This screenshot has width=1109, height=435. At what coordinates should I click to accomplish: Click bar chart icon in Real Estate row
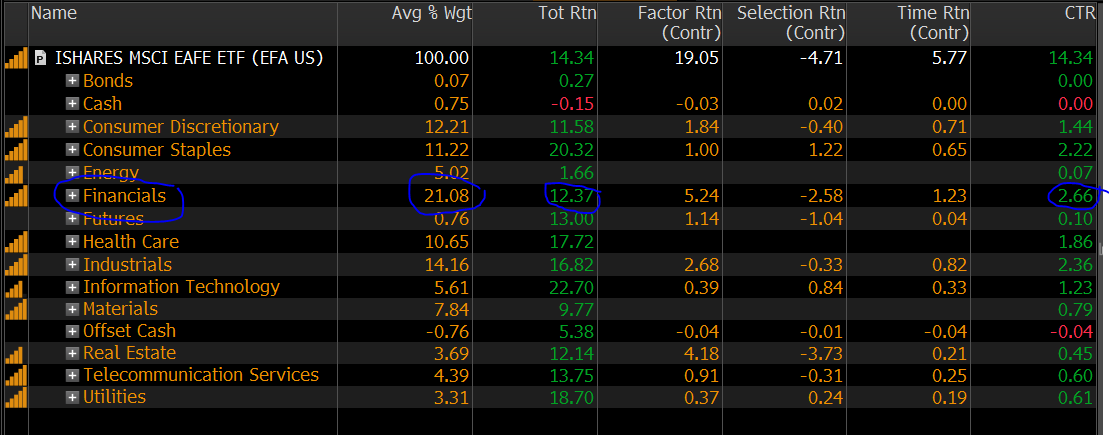[x=14, y=353]
